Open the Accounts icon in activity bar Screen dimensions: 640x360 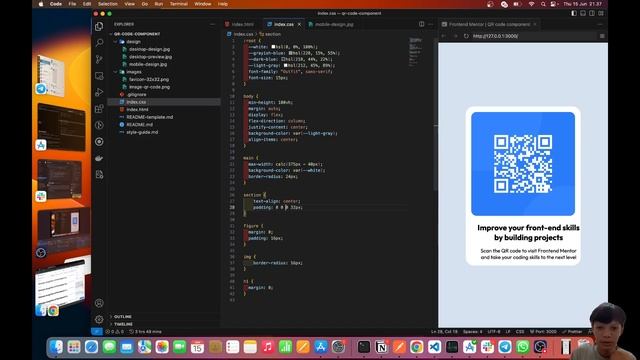99,303
